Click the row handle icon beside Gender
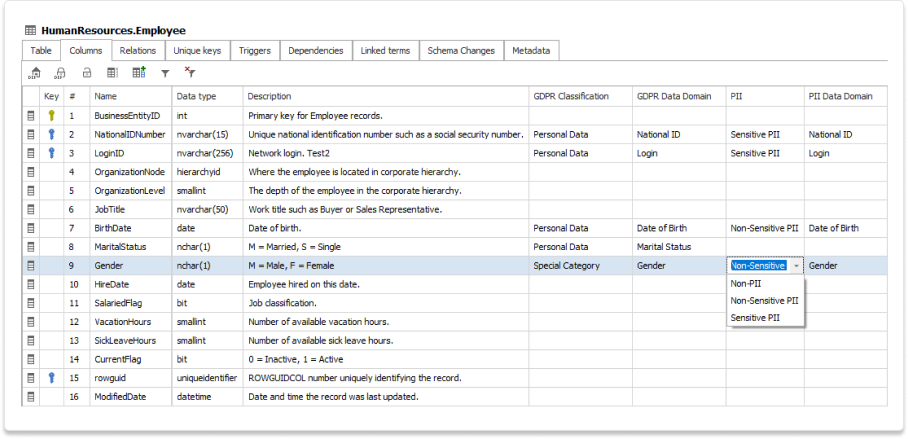This screenshot has width=908, height=439. pos(31,266)
